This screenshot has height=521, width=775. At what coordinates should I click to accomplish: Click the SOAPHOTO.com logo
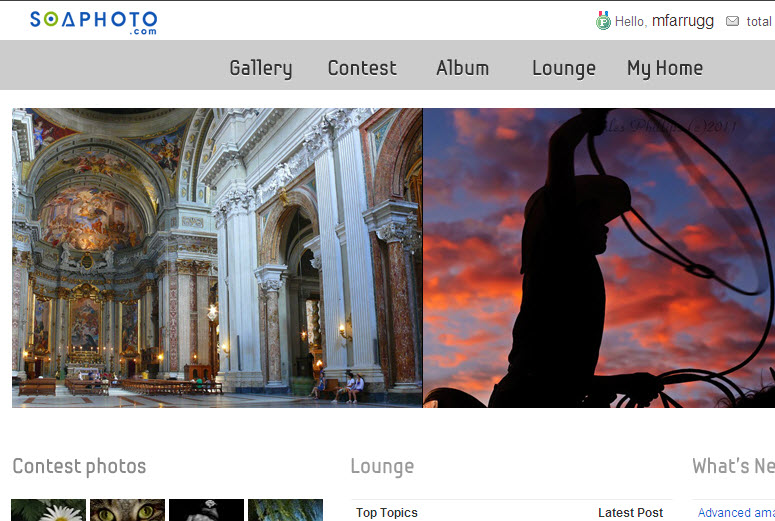click(93, 21)
